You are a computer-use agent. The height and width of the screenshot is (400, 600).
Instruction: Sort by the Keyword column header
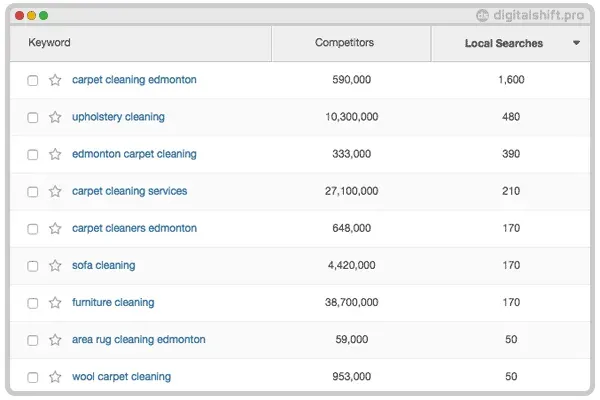click(x=49, y=43)
